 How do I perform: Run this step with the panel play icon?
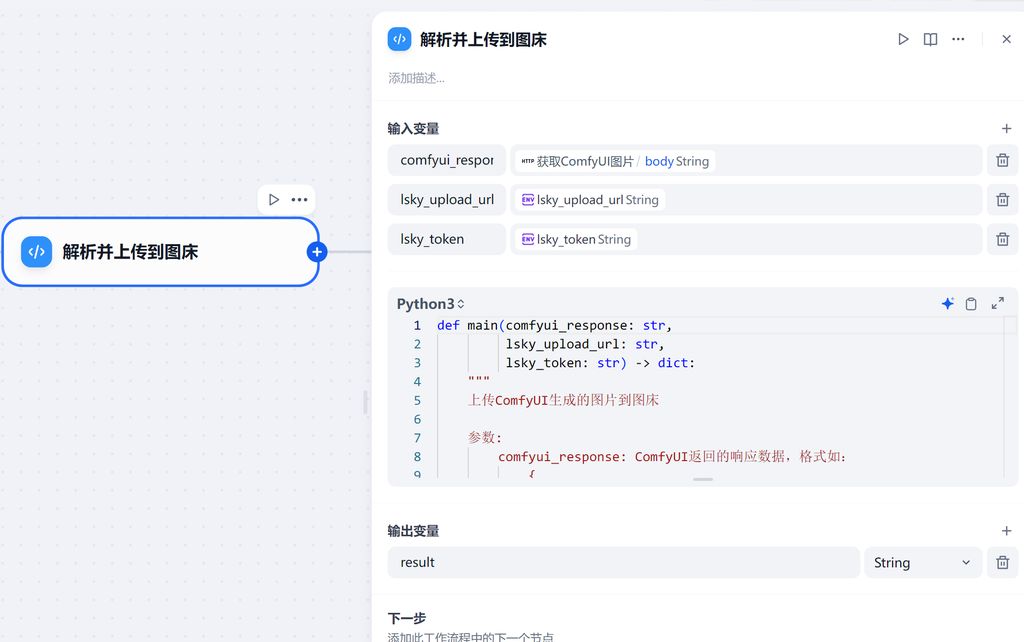pyautogui.click(x=903, y=39)
